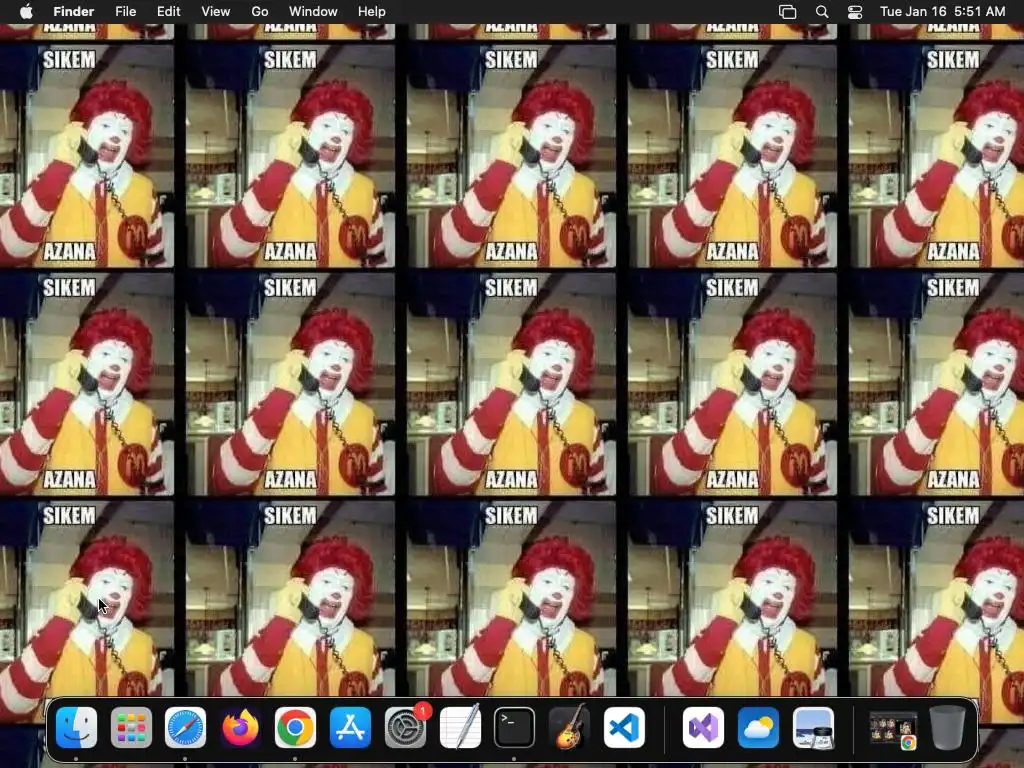The image size is (1024, 768).
Task: Open Spotlight search magnifier icon
Action: pyautogui.click(x=822, y=12)
